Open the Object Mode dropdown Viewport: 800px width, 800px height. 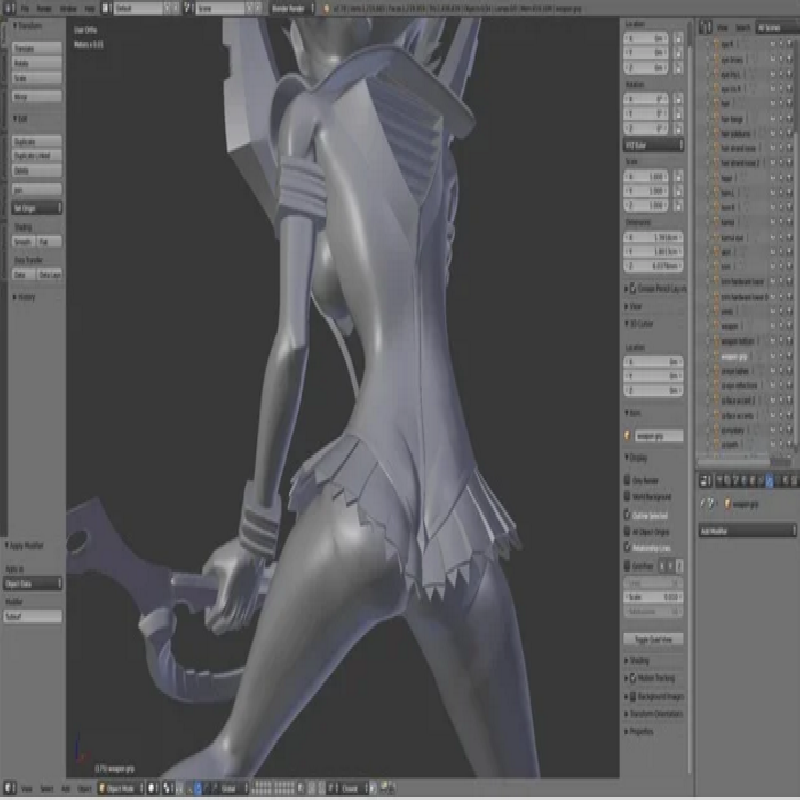click(x=120, y=788)
